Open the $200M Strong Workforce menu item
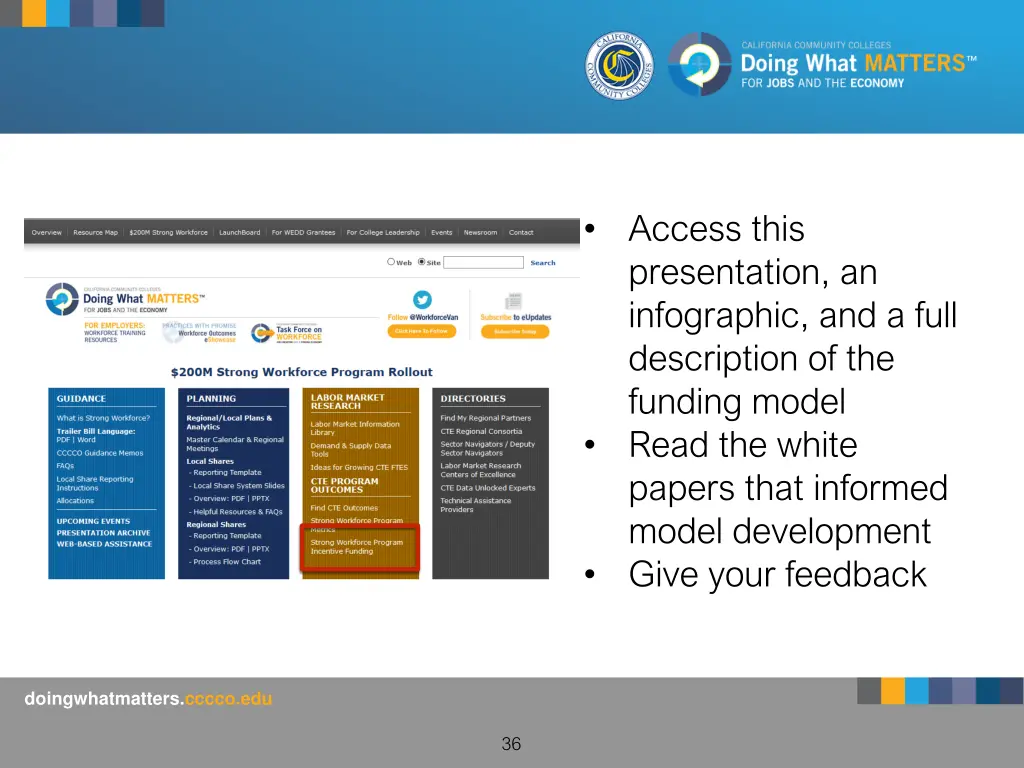 click(168, 233)
